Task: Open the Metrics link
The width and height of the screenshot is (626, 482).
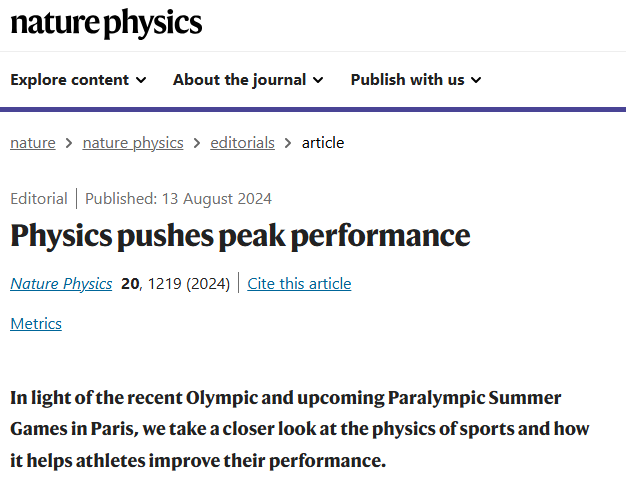Action: pyautogui.click(x=36, y=323)
